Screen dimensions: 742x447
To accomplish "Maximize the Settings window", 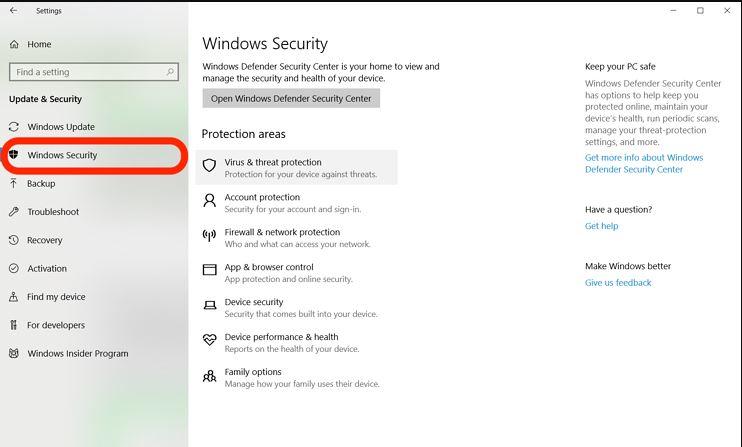I will coord(700,10).
